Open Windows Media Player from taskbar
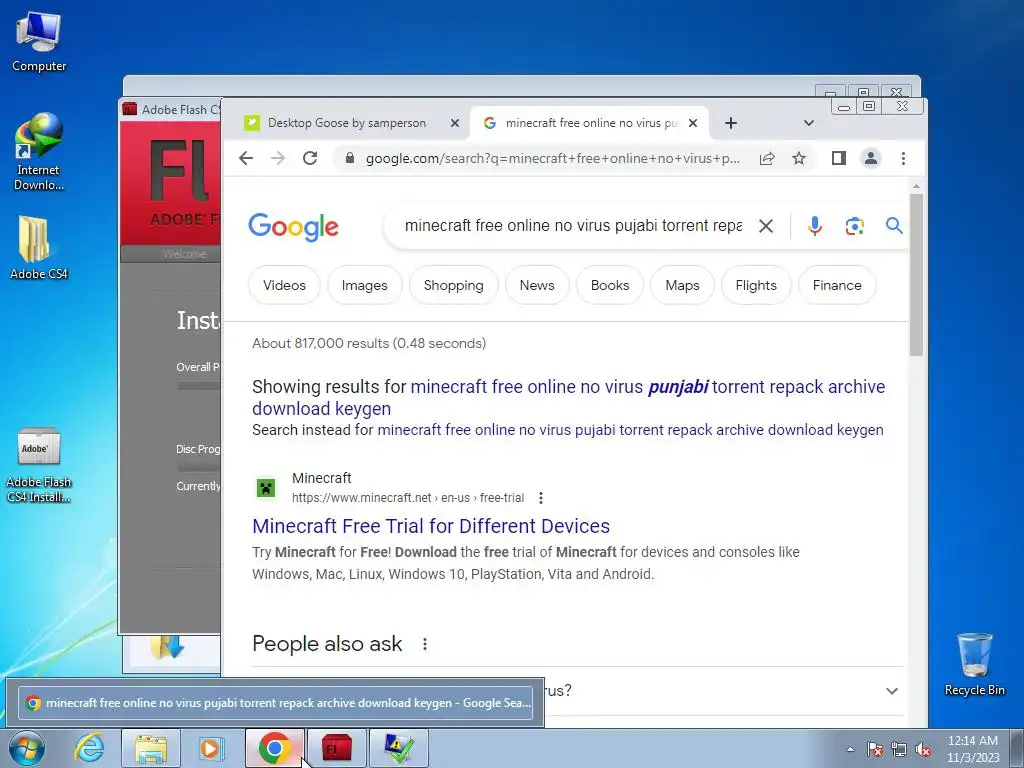This screenshot has width=1024, height=768. click(211, 748)
